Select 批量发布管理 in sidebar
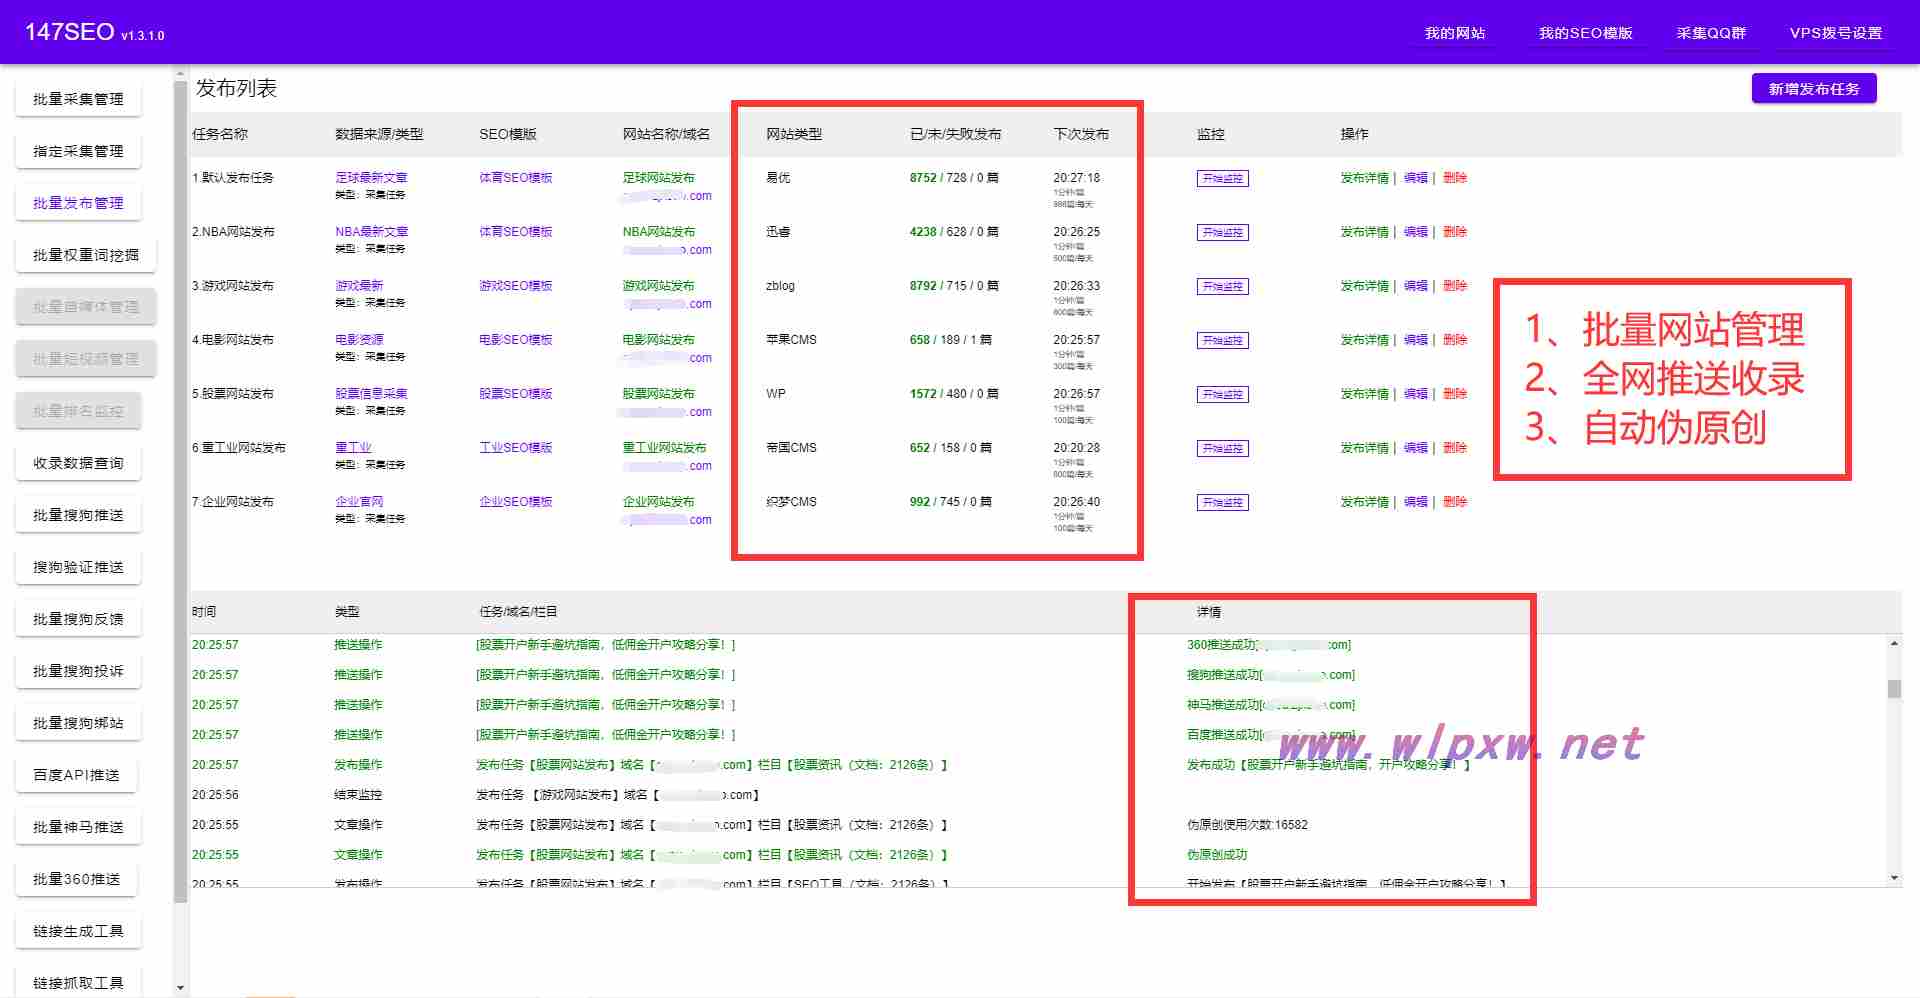 point(78,203)
